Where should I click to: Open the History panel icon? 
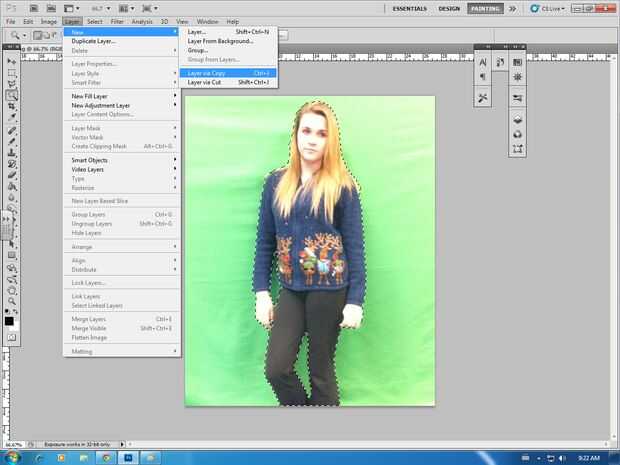pos(500,62)
